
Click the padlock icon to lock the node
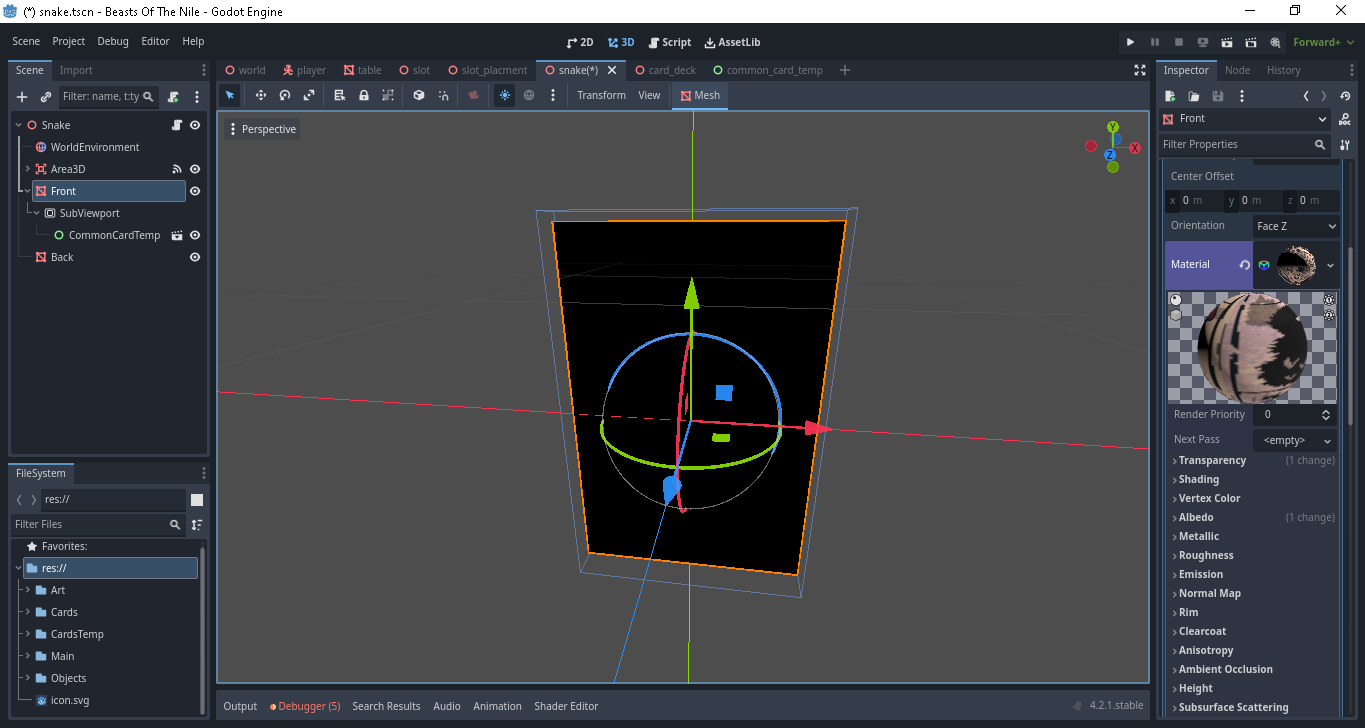363,95
